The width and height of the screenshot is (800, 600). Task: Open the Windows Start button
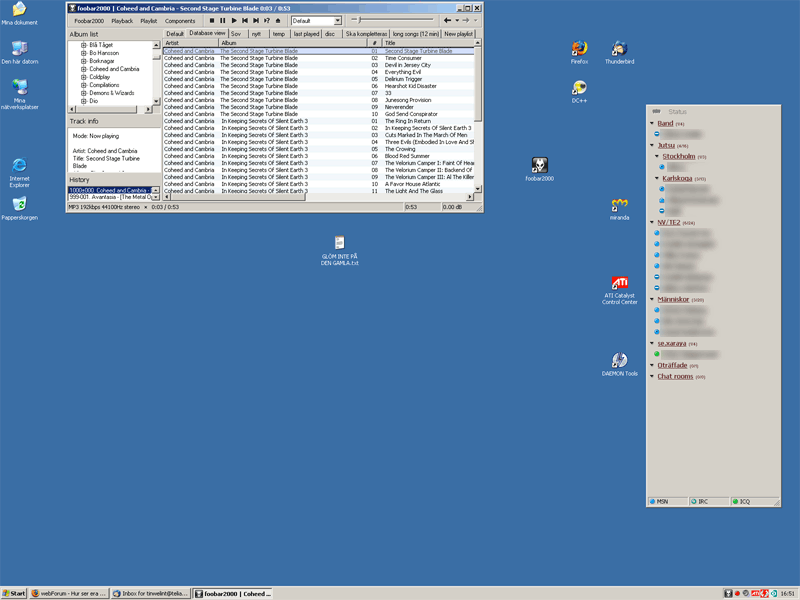point(14,593)
